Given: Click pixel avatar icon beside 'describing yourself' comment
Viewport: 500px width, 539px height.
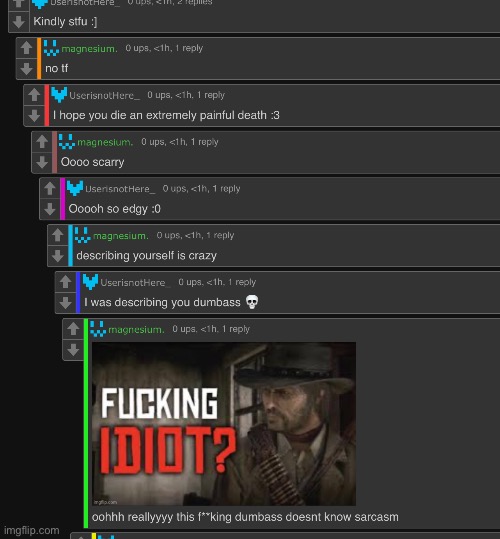Looking at the screenshot, I should click(x=82, y=235).
